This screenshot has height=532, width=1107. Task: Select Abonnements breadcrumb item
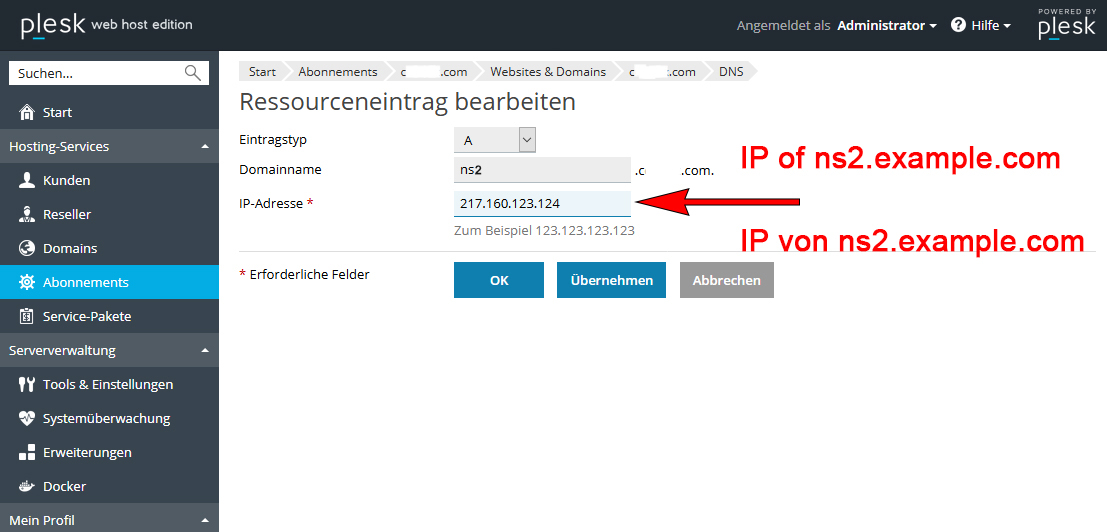pos(337,72)
